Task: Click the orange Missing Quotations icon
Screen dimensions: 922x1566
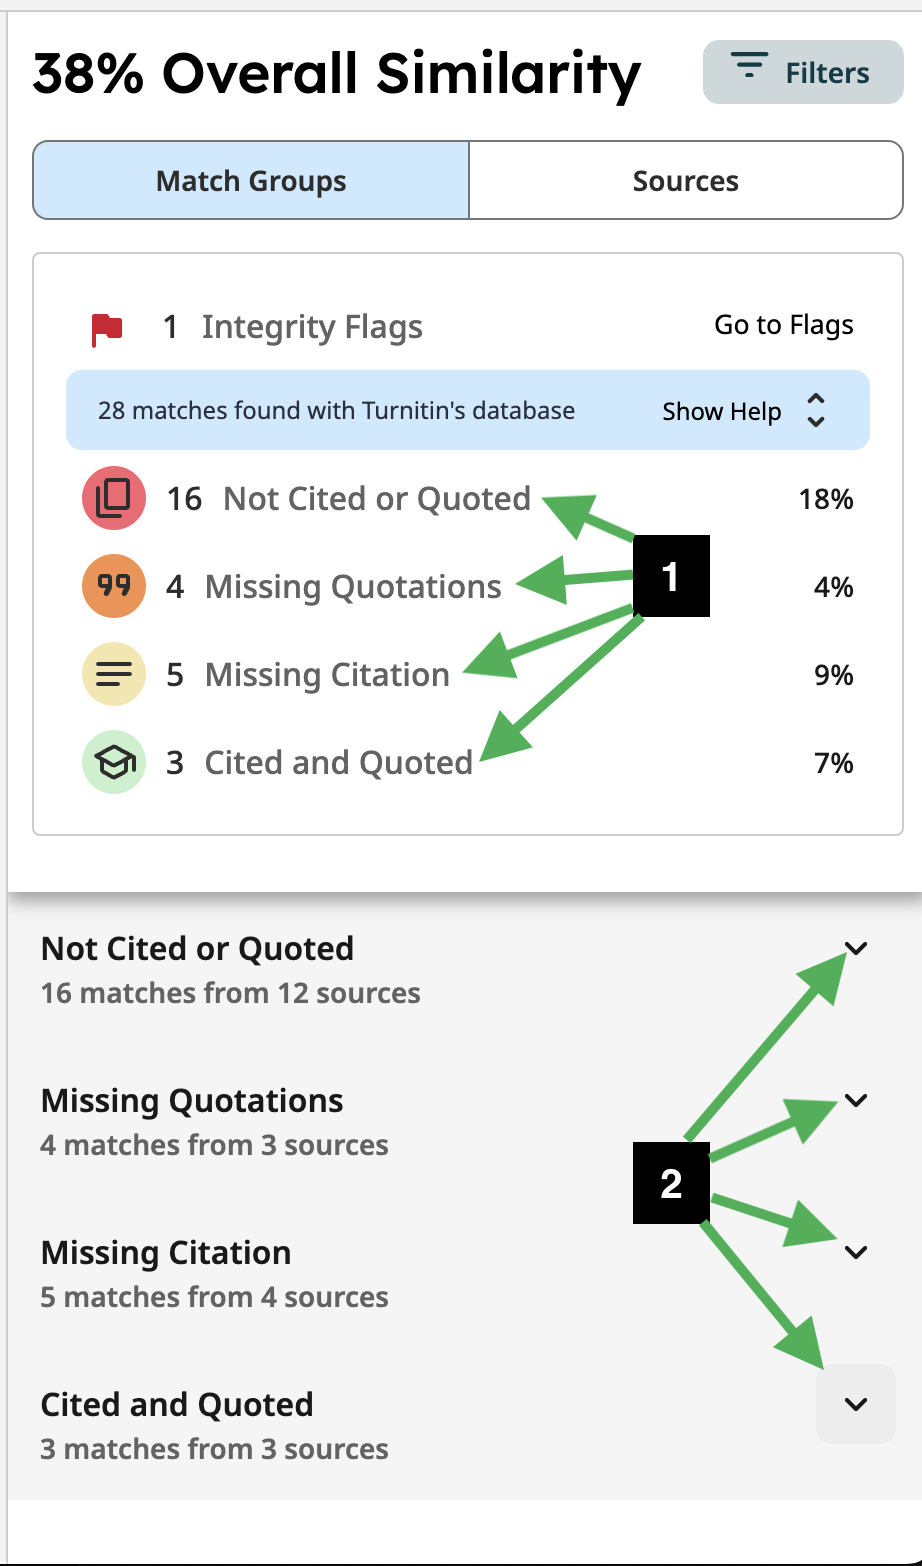Action: pos(114,587)
